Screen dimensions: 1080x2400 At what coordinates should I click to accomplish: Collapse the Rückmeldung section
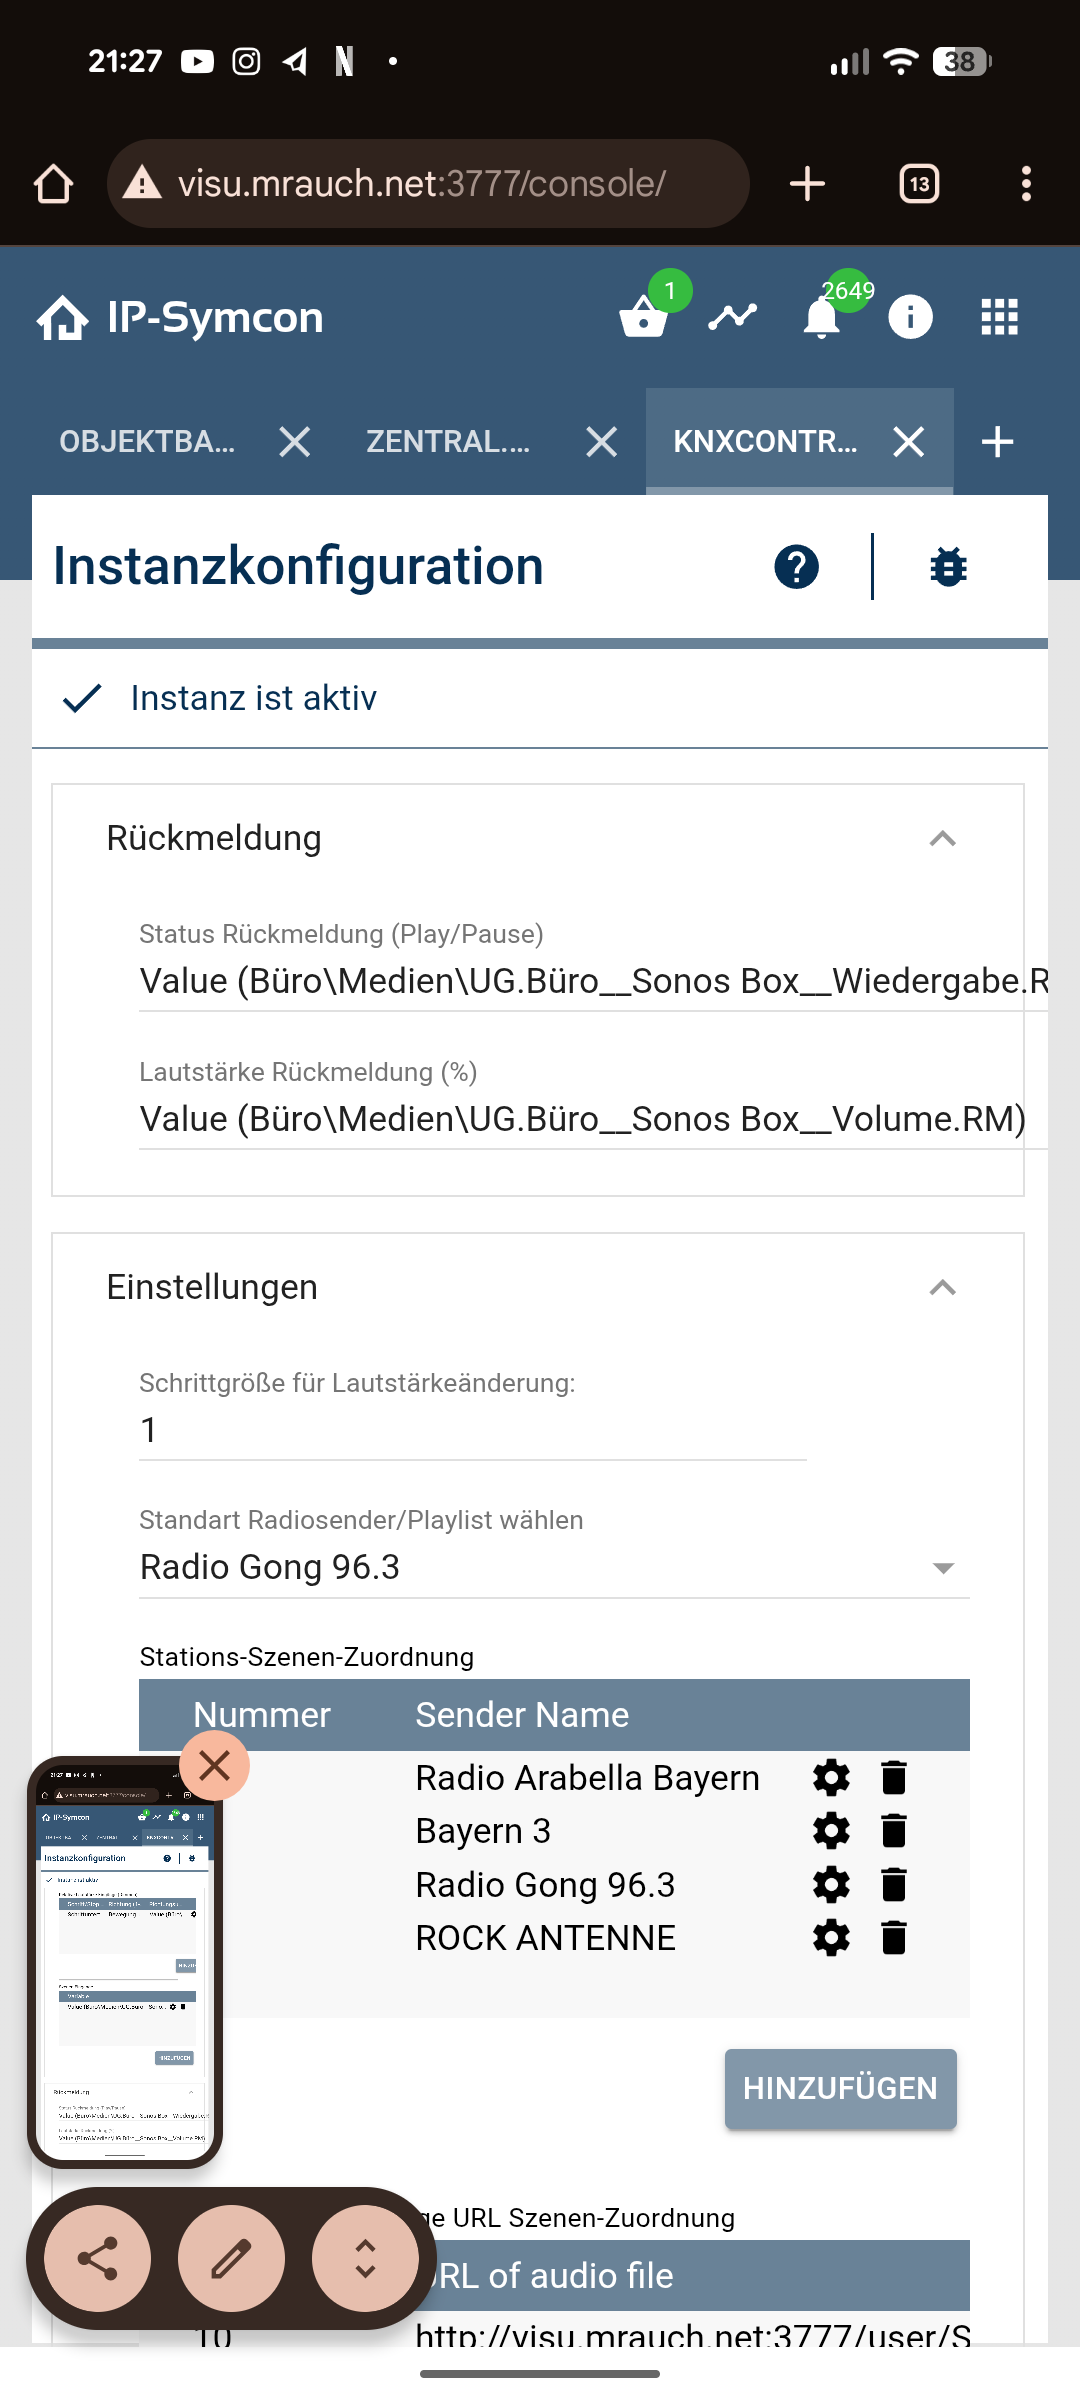point(942,839)
